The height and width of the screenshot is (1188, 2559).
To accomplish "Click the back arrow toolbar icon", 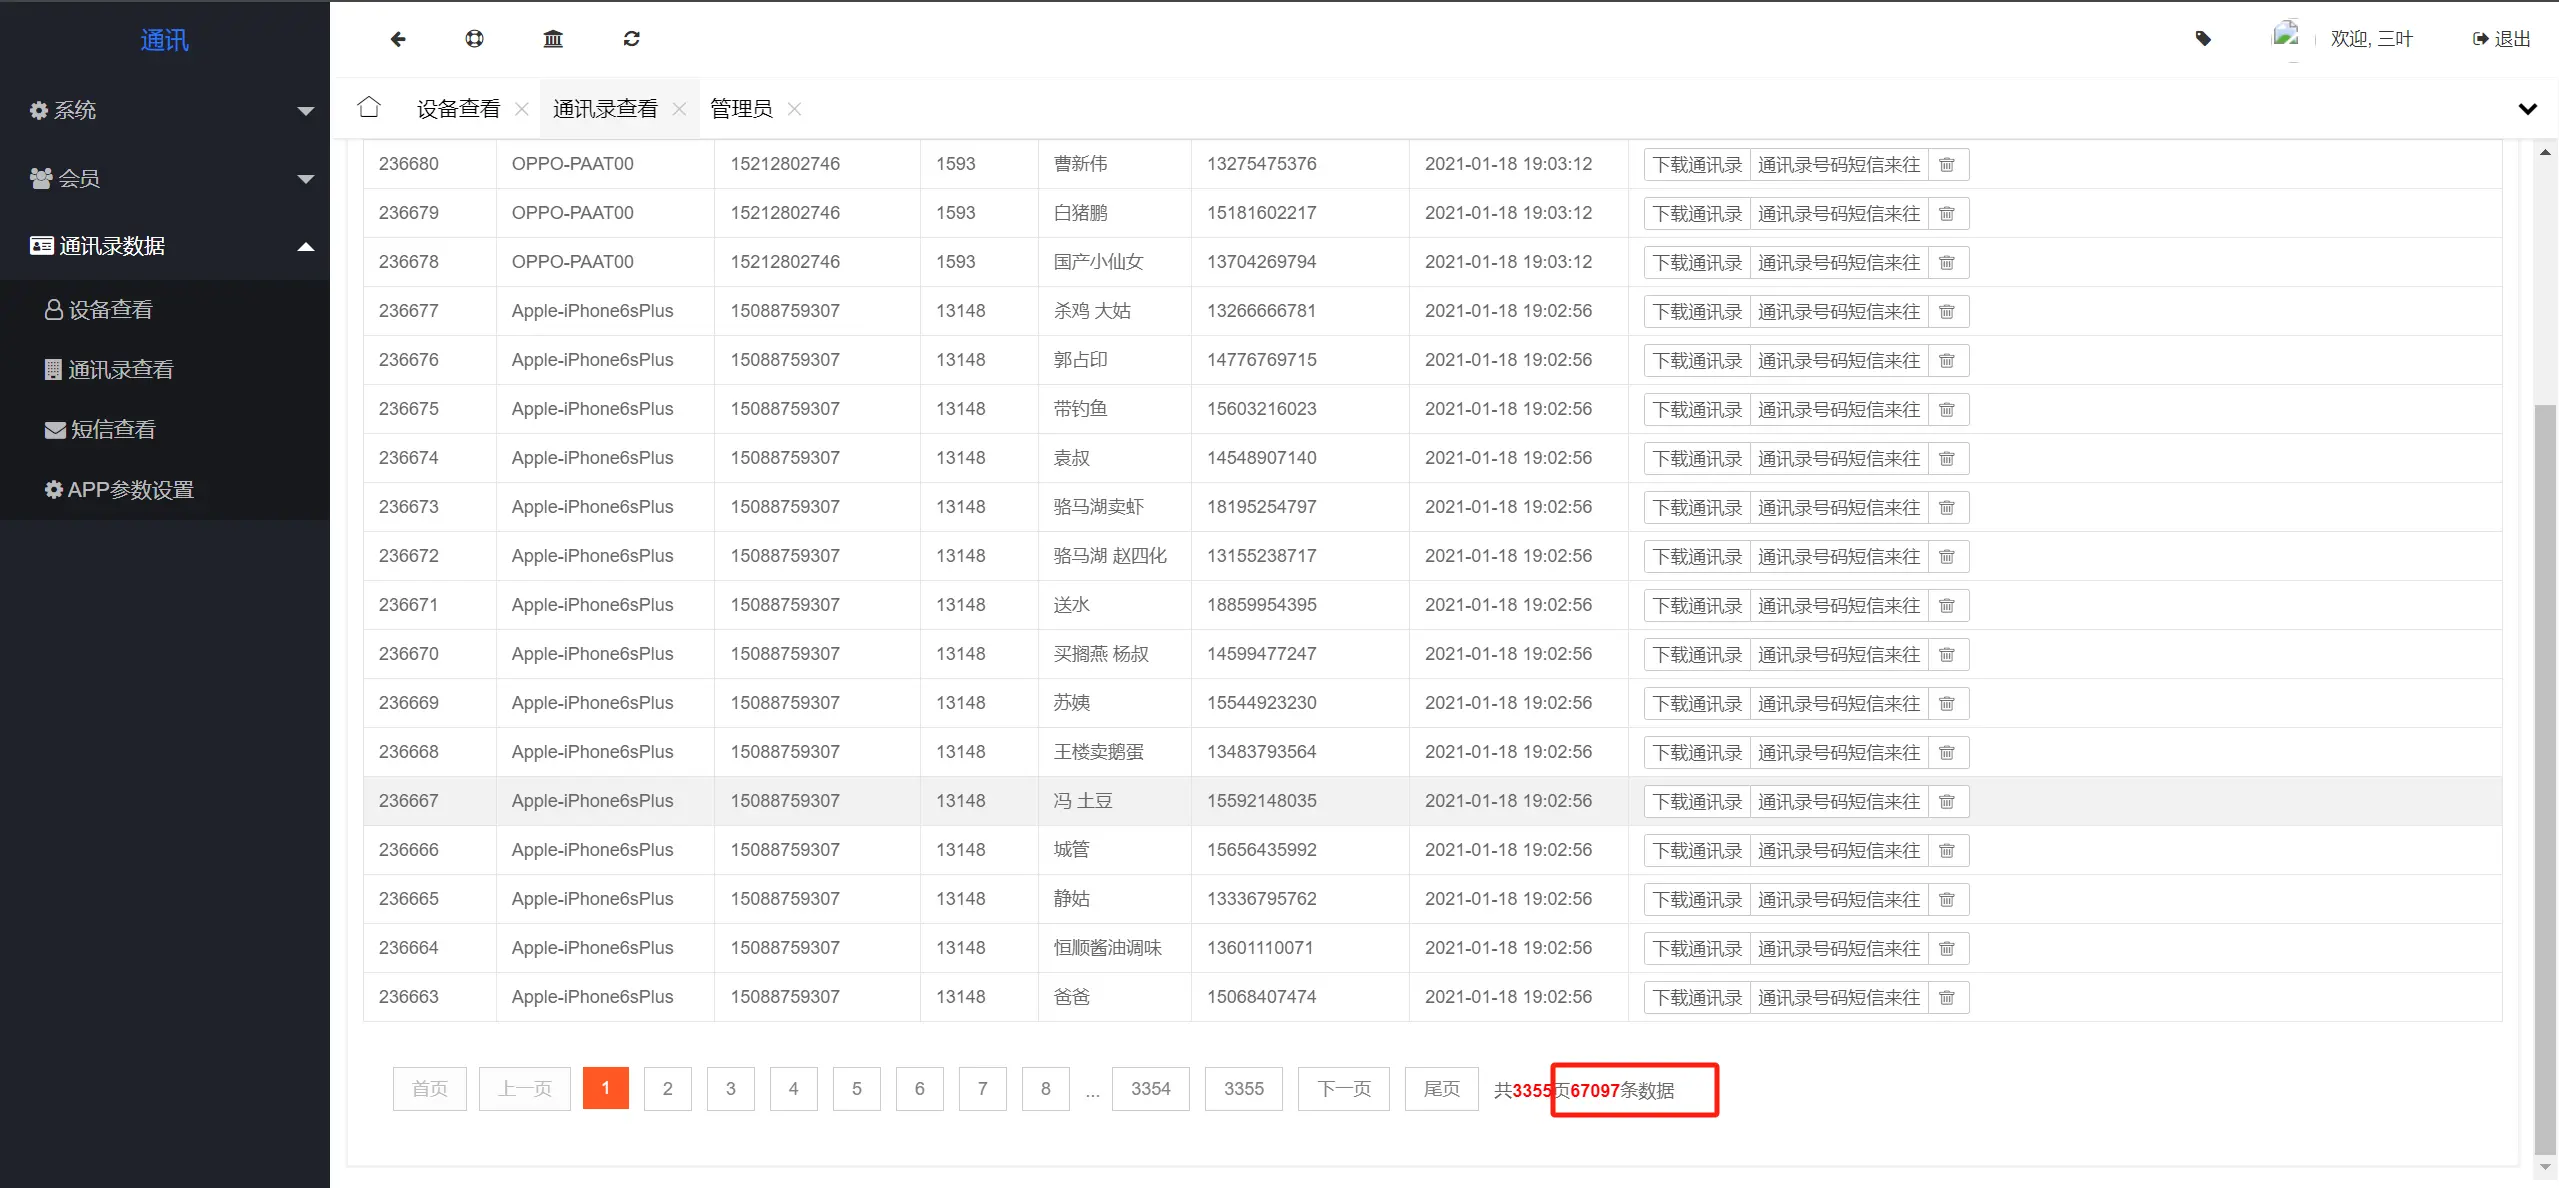I will pos(398,39).
